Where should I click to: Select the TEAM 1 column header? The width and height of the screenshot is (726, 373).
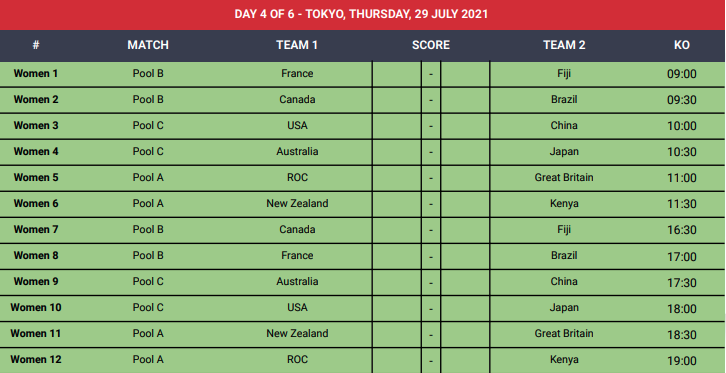point(297,45)
